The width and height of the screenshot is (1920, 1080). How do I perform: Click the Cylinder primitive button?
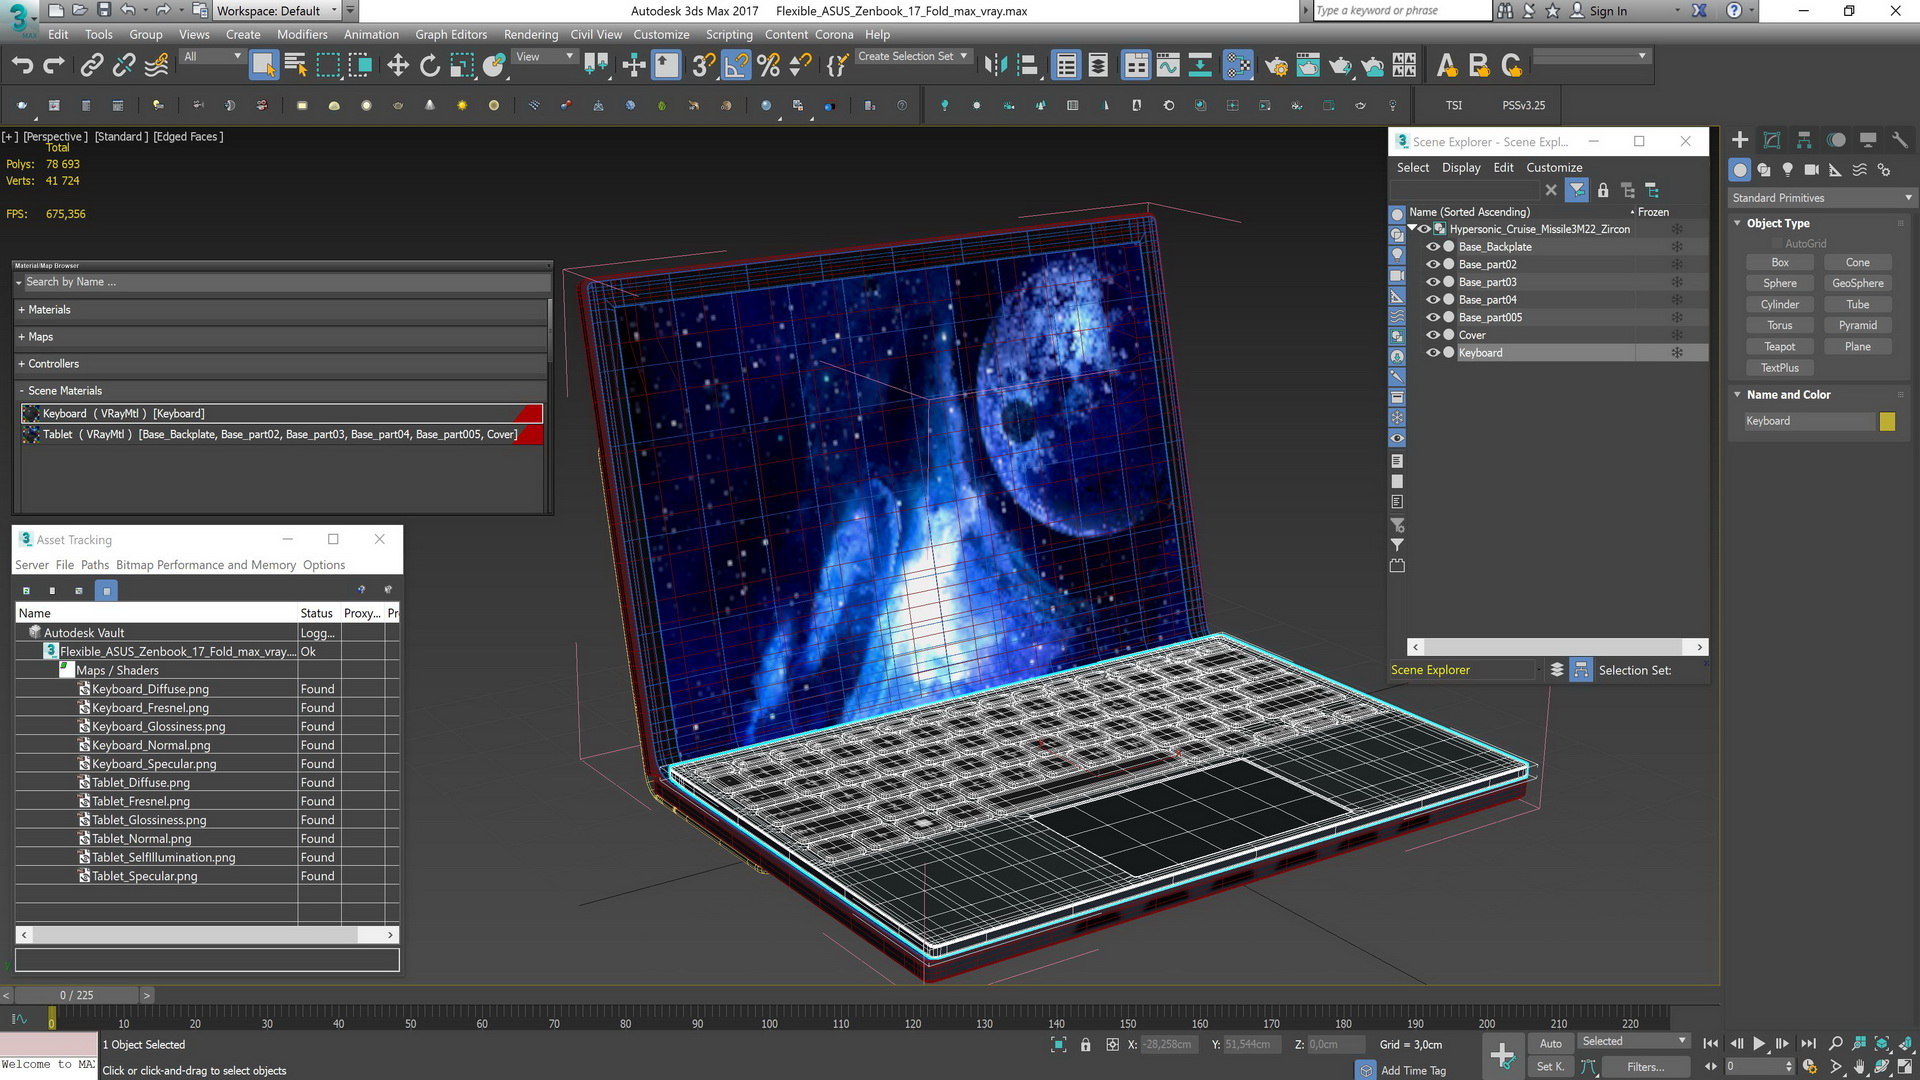pyautogui.click(x=1779, y=305)
